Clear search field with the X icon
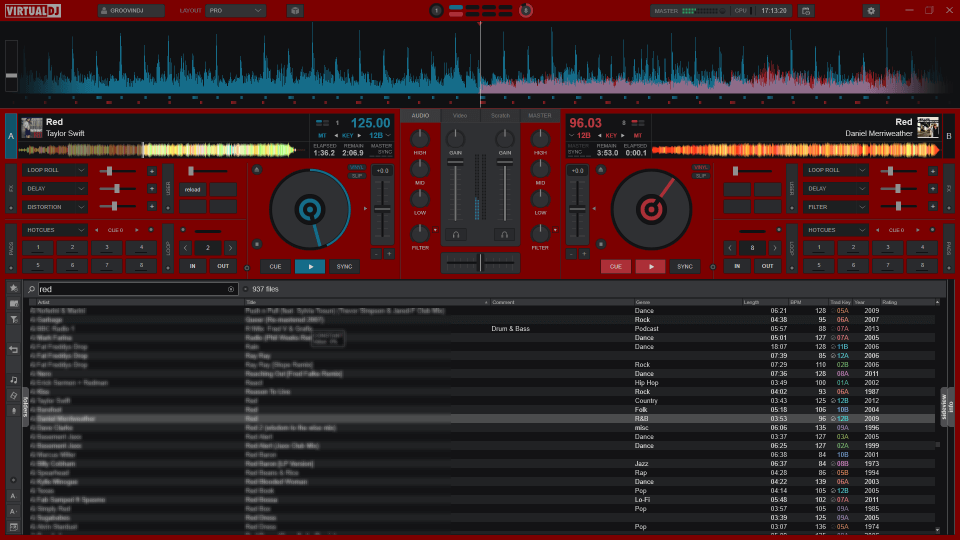The width and height of the screenshot is (960, 540). click(231, 289)
